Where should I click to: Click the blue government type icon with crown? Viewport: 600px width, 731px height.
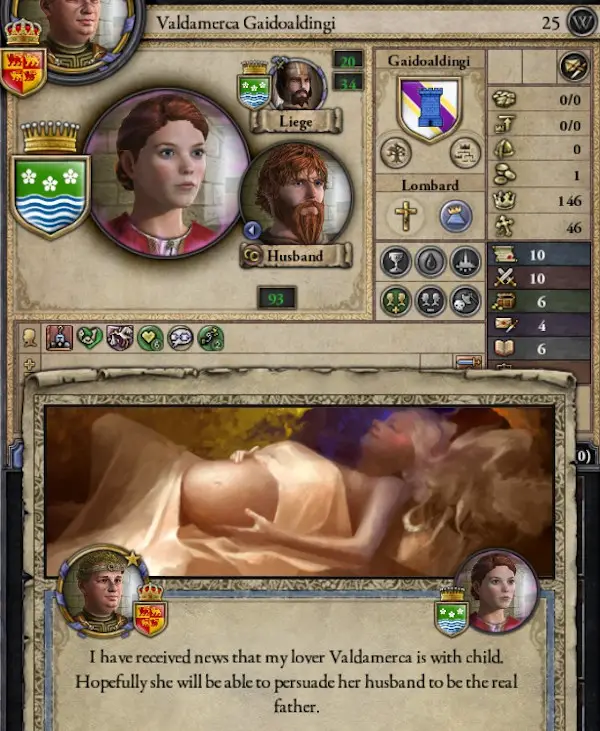point(455,216)
